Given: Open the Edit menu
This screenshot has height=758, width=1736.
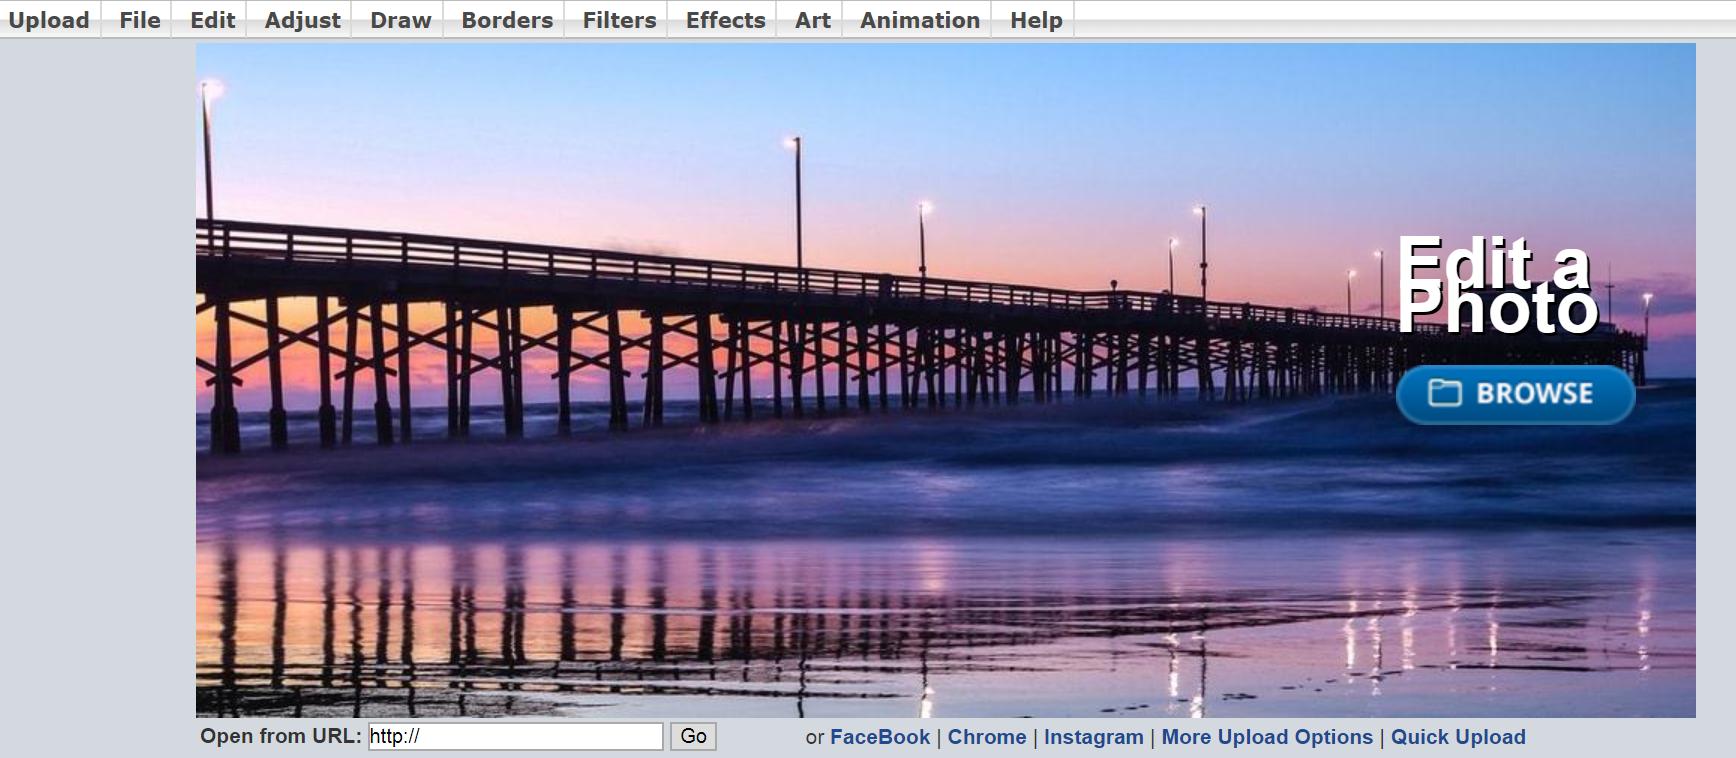Looking at the screenshot, I should (x=213, y=20).
